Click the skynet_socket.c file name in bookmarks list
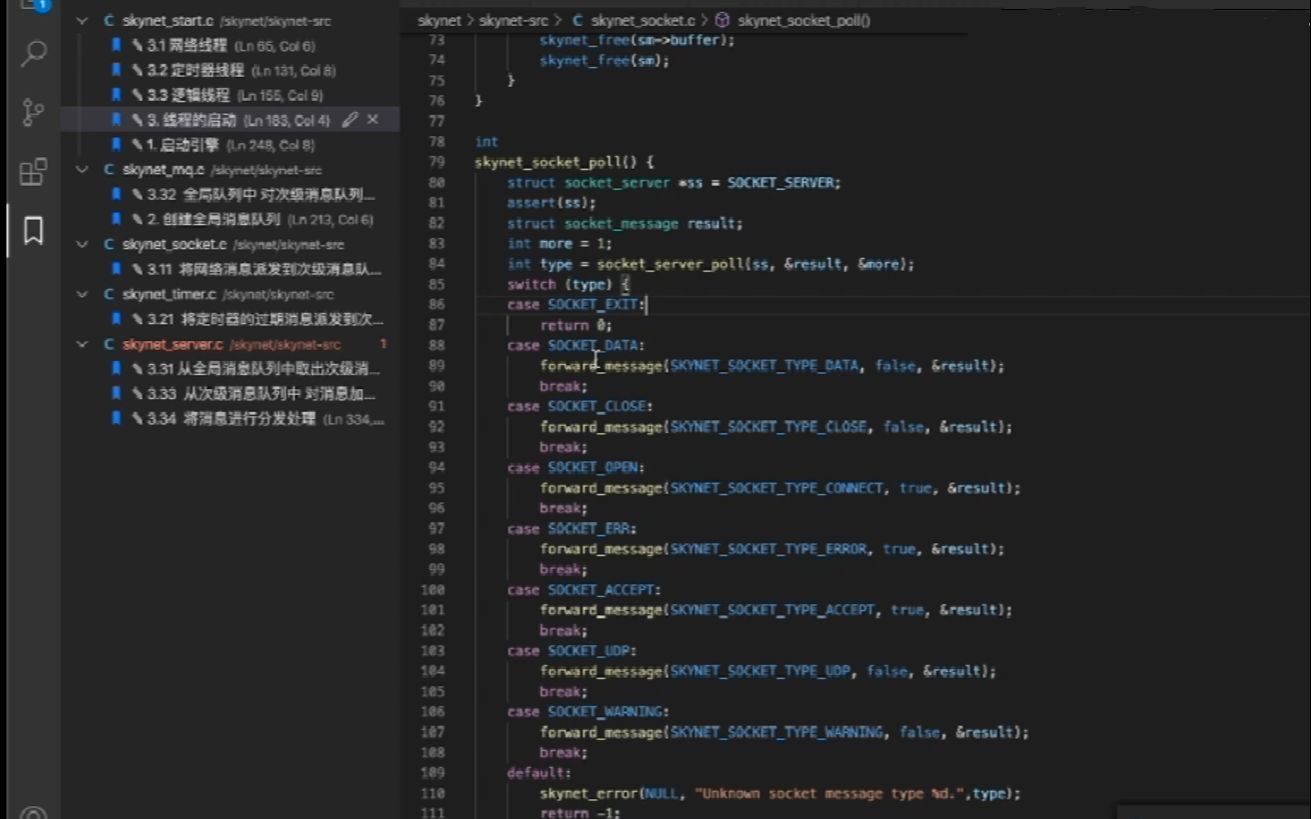This screenshot has width=1311, height=819. [174, 244]
